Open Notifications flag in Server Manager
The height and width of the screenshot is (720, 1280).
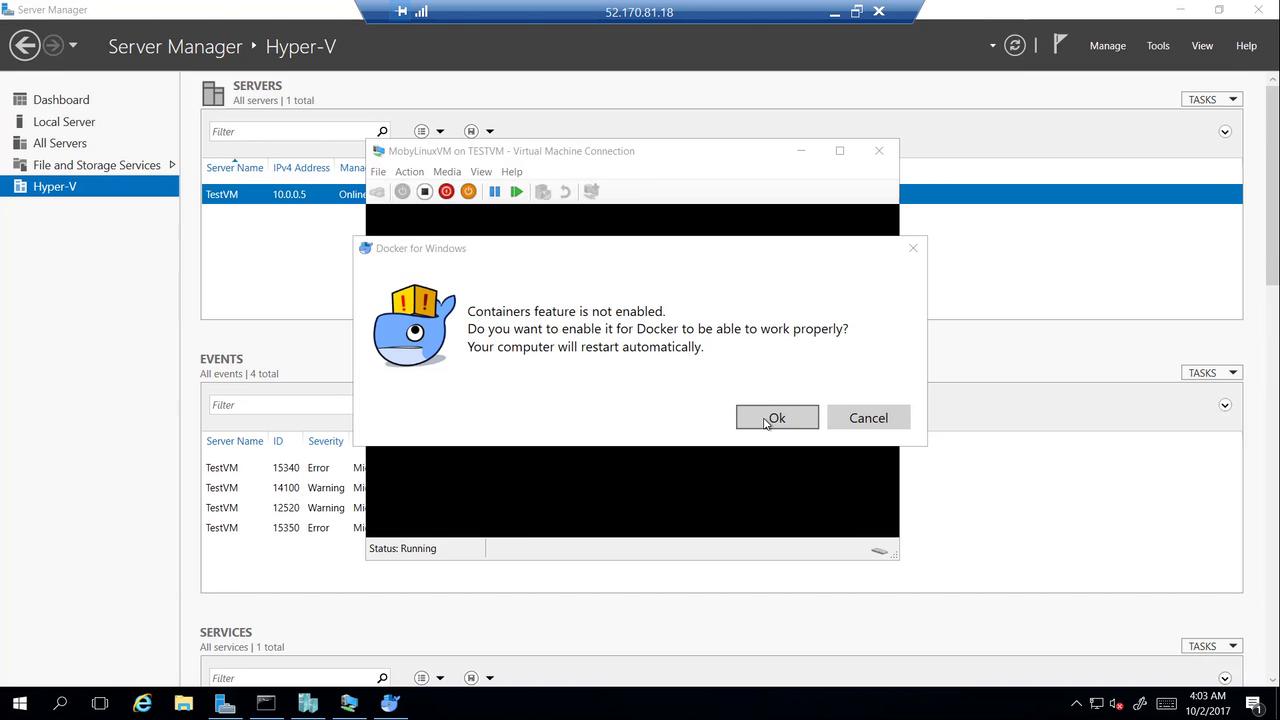coord(1060,44)
